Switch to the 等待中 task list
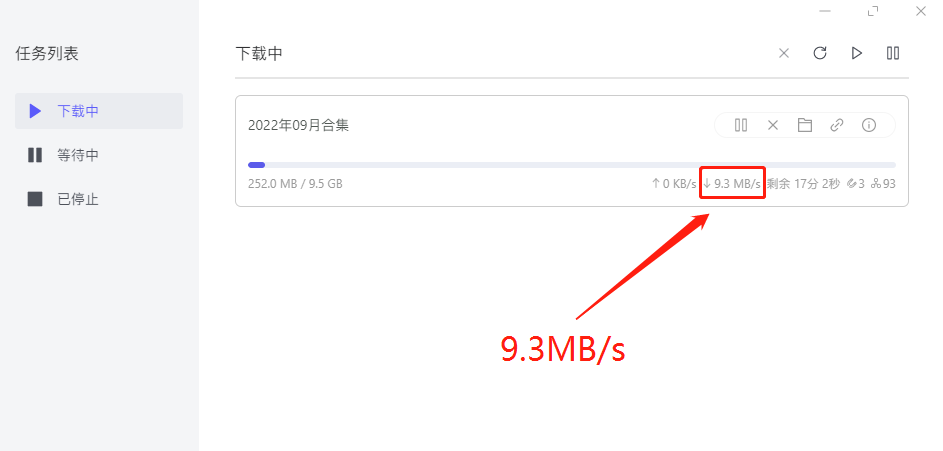Image resolution: width=943 pixels, height=451 pixels. [99, 155]
